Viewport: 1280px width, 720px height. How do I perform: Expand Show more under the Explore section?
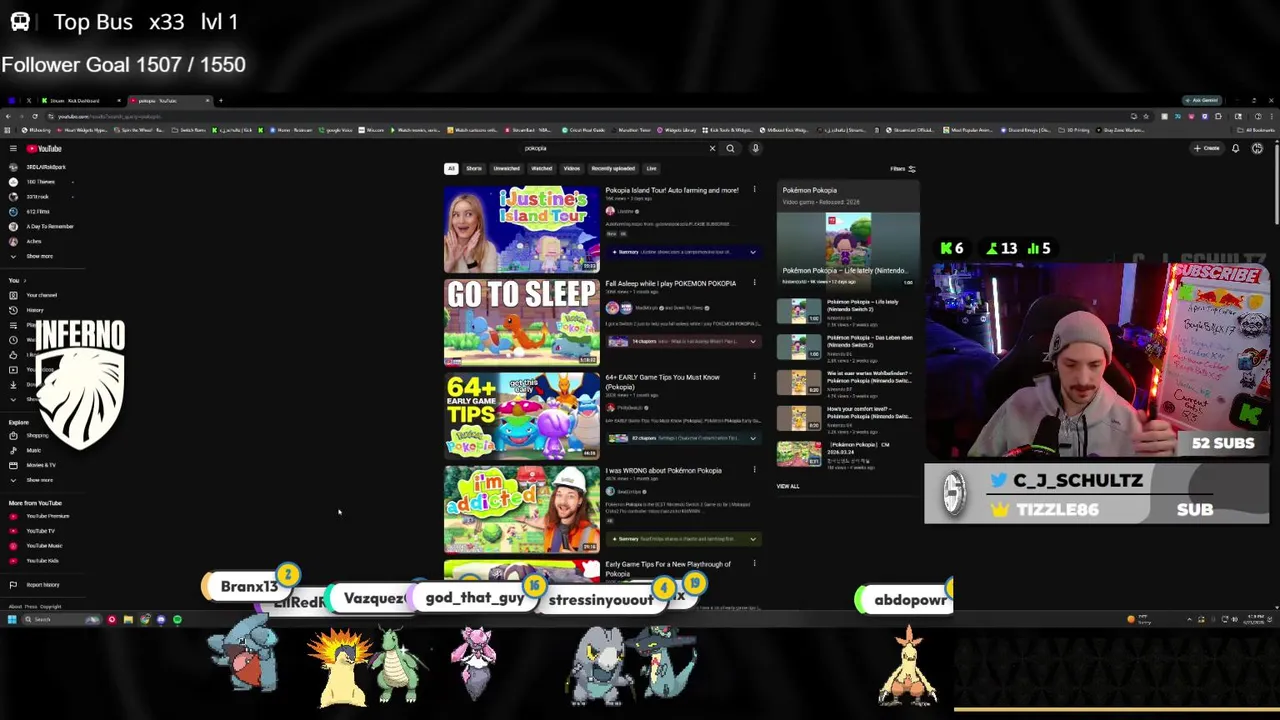[x=32, y=480]
